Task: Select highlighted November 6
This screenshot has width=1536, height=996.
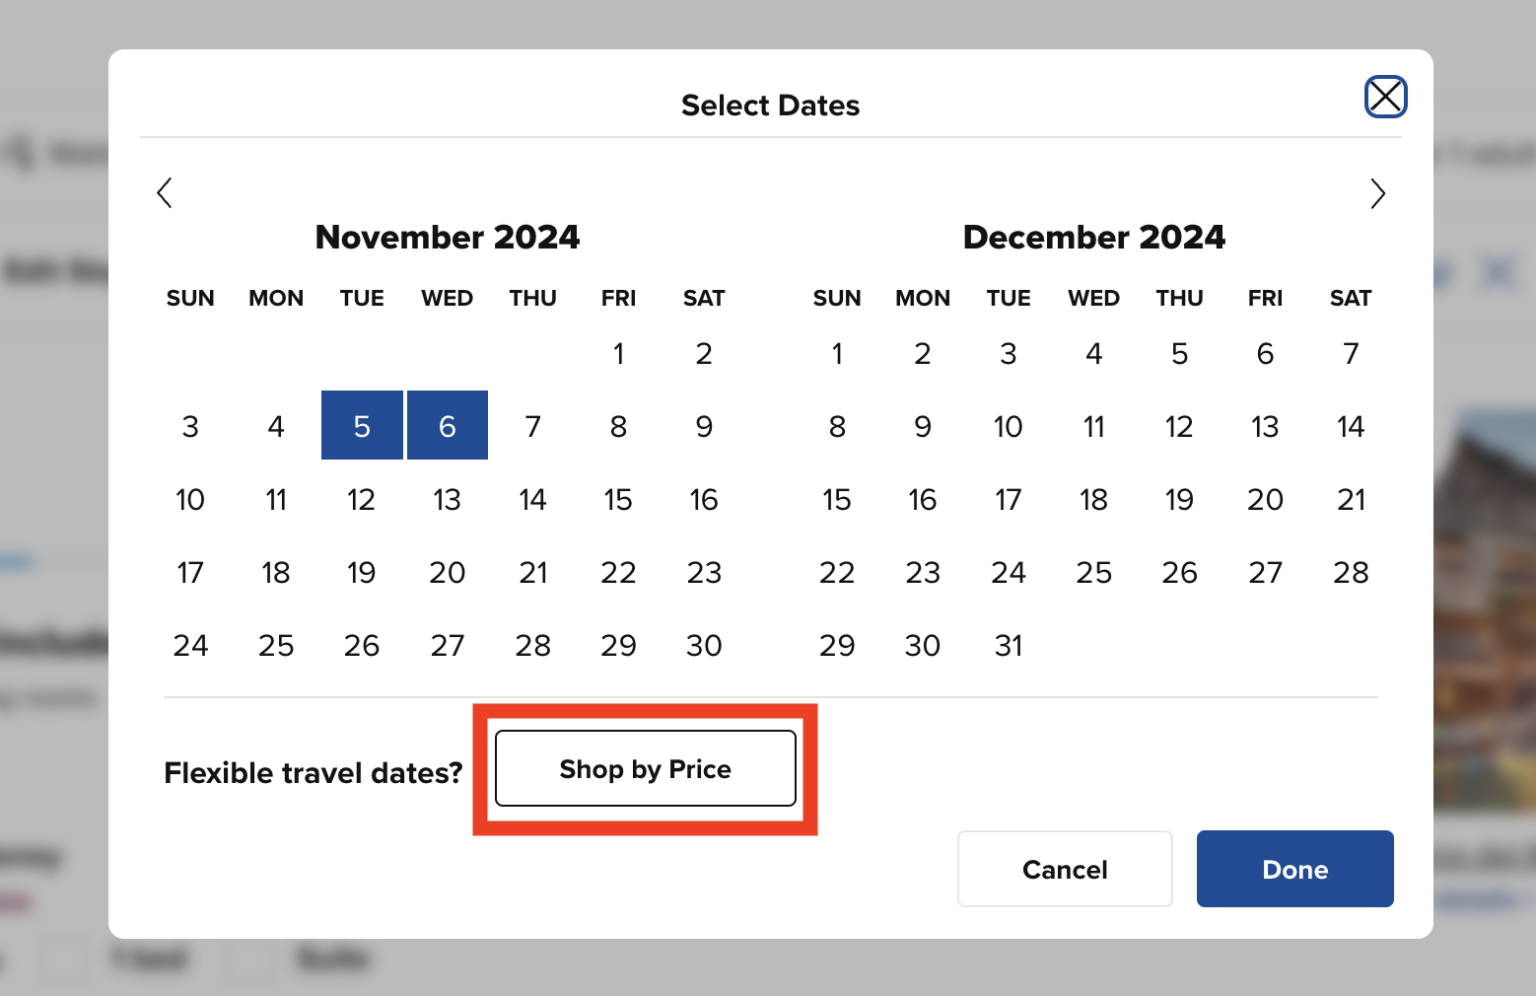Action: coord(447,426)
